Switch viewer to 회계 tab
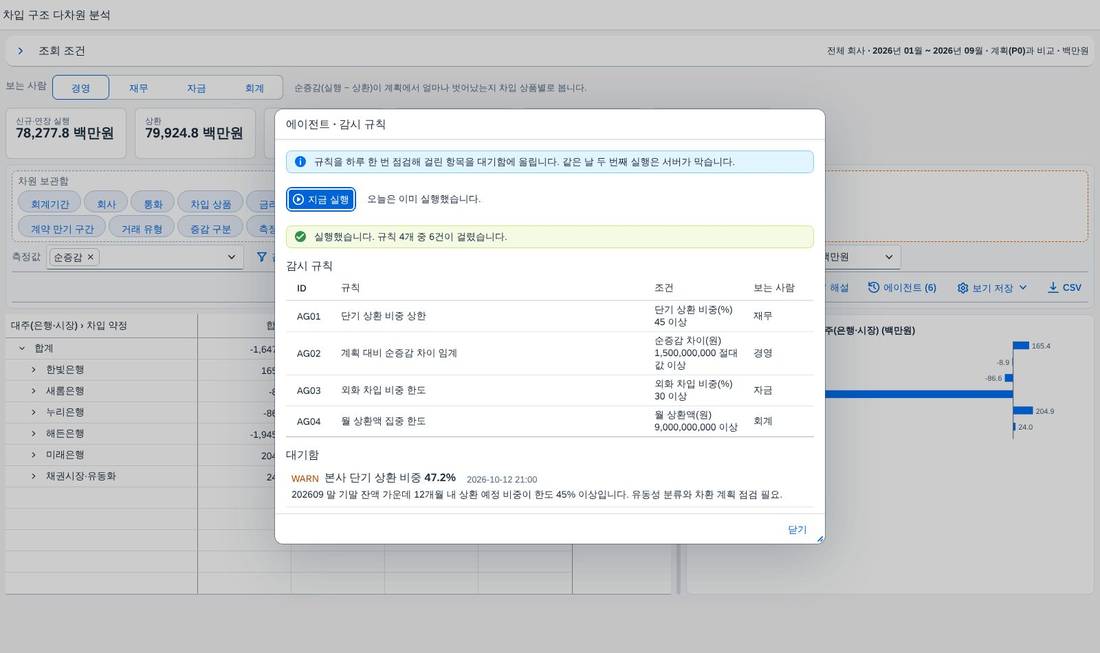The image size is (1100, 653). click(254, 88)
